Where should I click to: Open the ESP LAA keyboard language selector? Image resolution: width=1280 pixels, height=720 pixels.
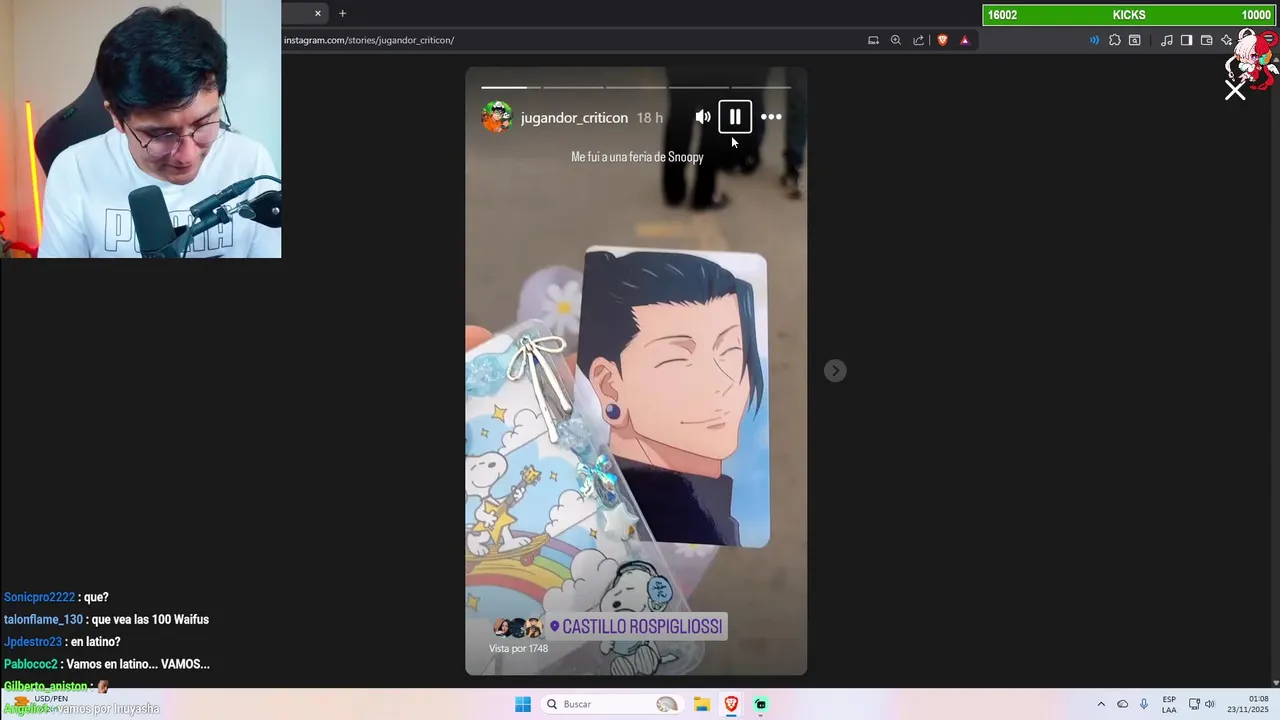tap(1169, 704)
